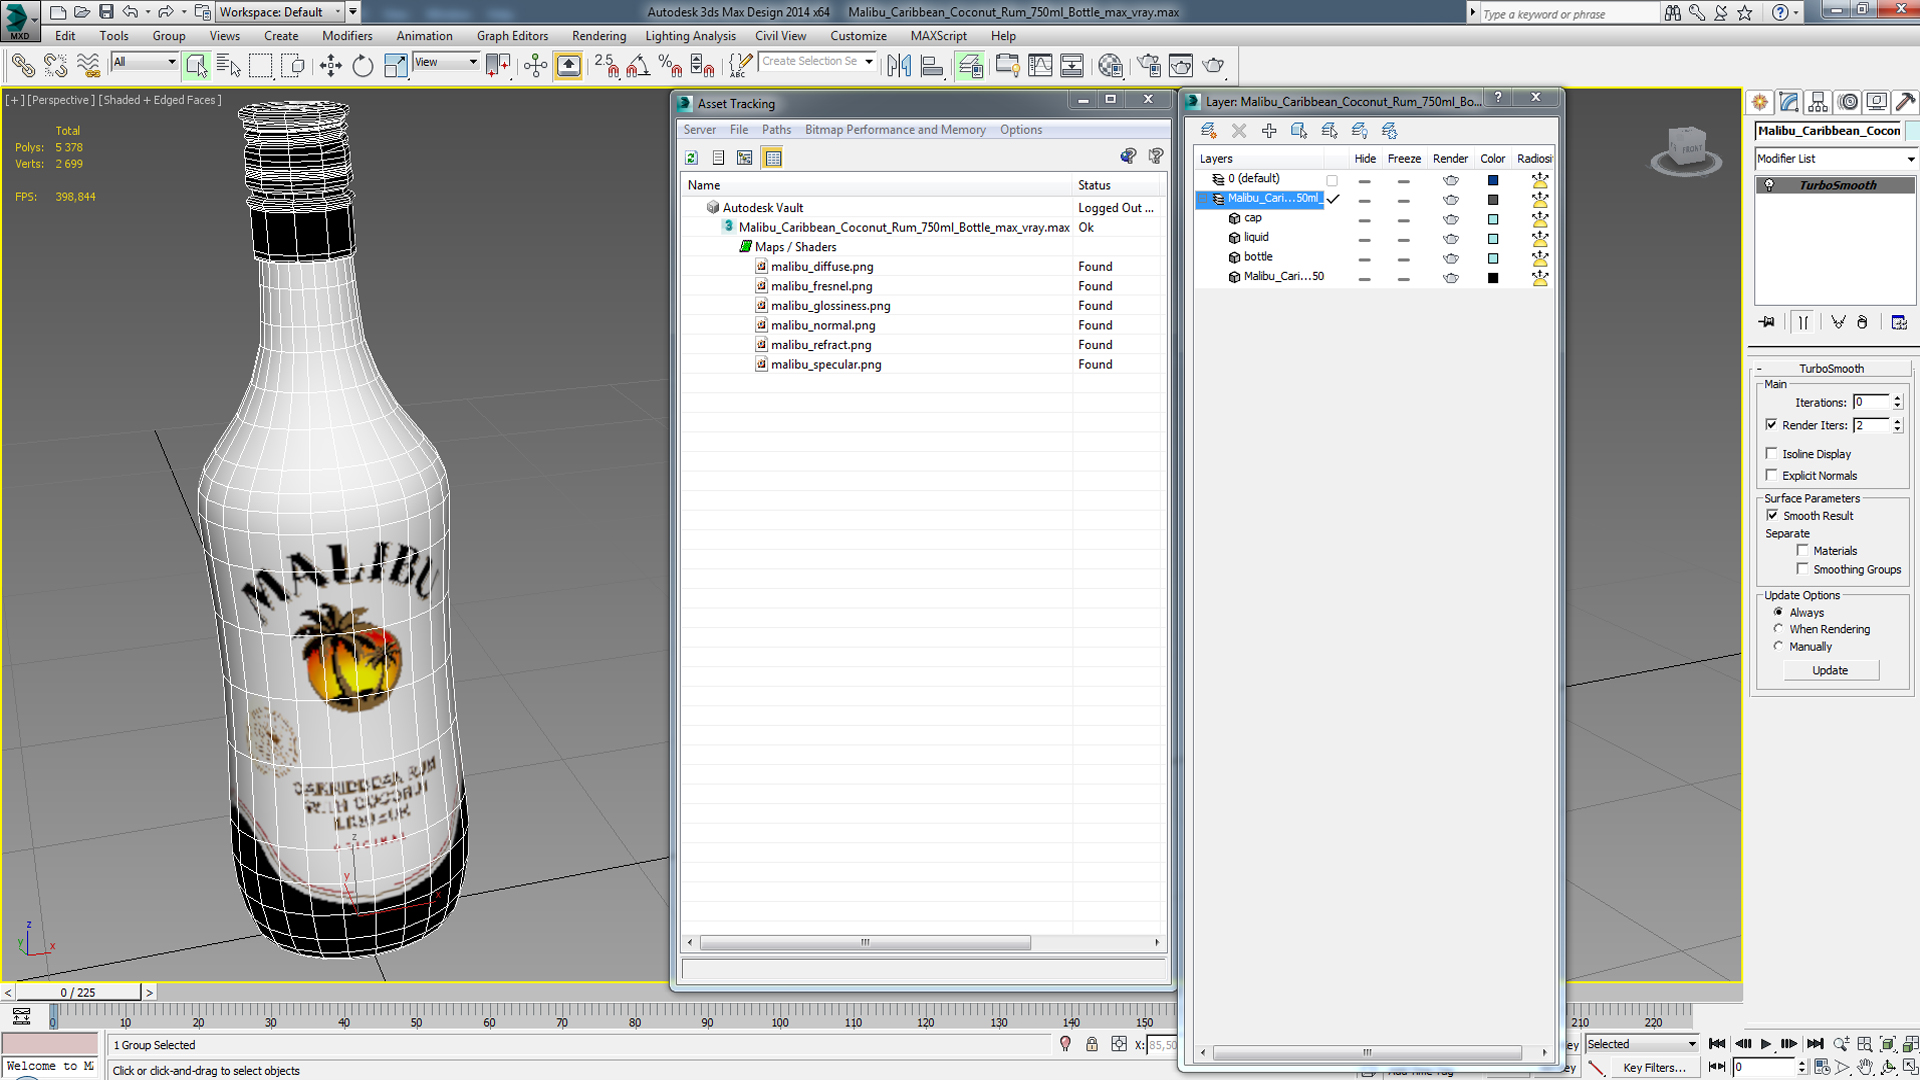
Task: Switch Asset Tracking to table view icon
Action: point(773,158)
